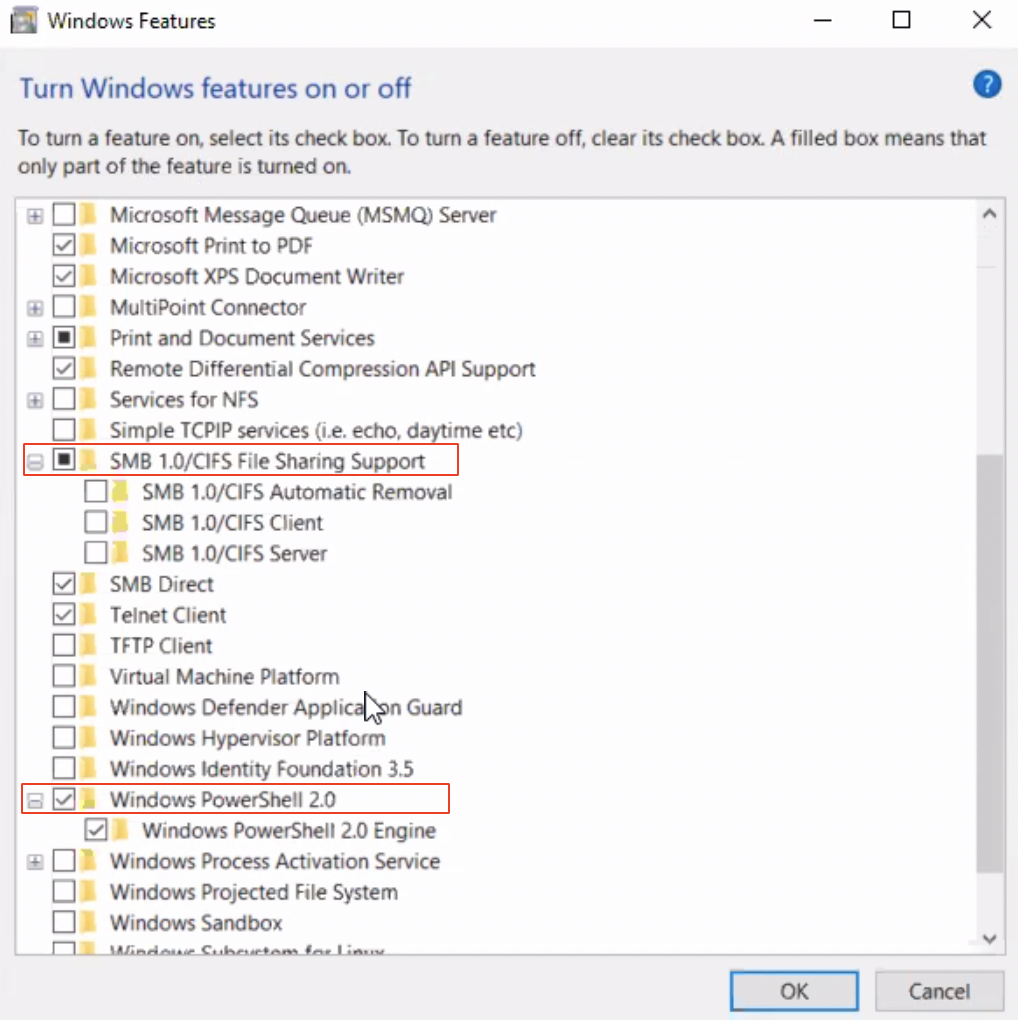
Task: Check Simple TCPIP services checkbox
Action: (x=64, y=429)
